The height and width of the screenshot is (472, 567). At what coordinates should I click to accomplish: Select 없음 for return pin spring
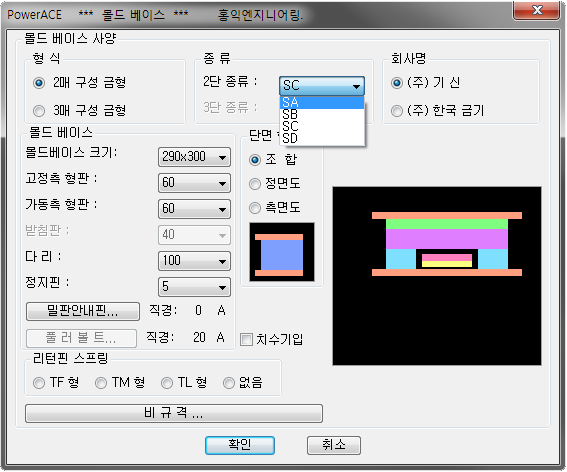[x=229, y=383]
